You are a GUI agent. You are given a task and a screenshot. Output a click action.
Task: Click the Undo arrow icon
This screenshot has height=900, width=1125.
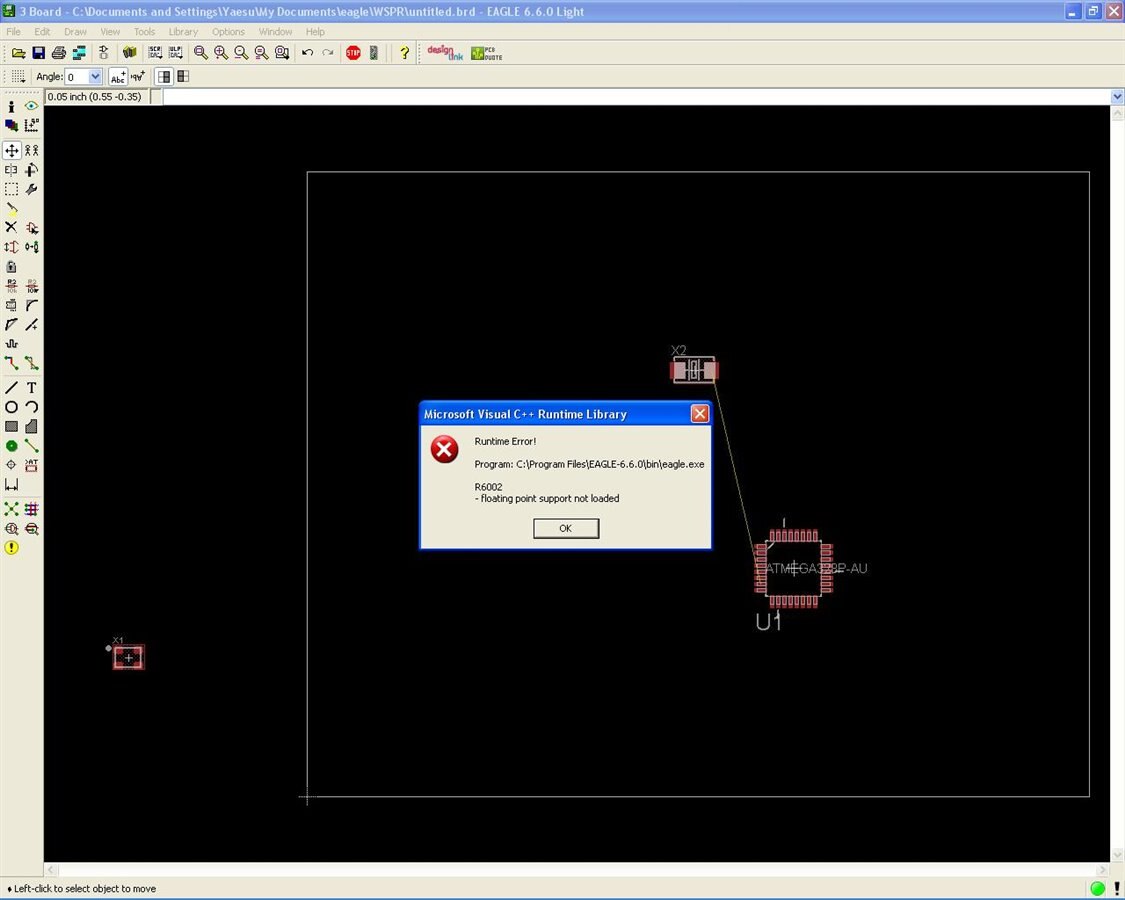point(307,53)
